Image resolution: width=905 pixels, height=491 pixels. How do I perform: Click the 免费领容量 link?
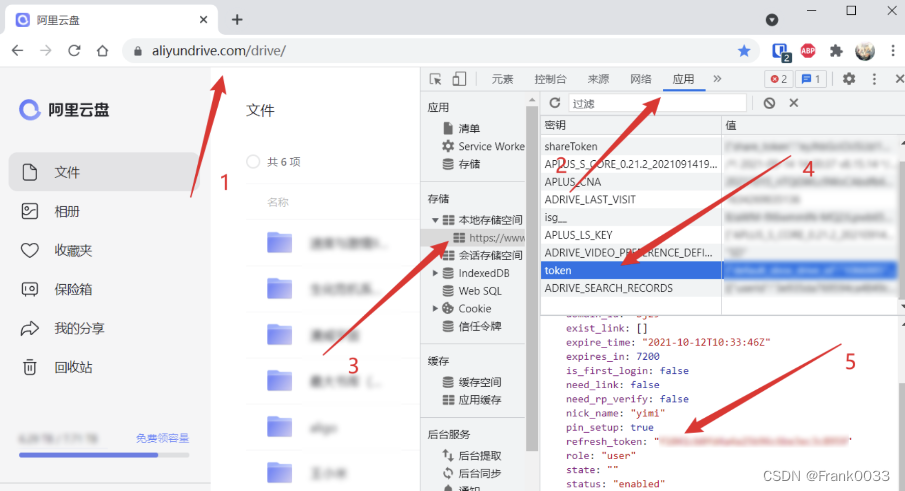tap(163, 438)
